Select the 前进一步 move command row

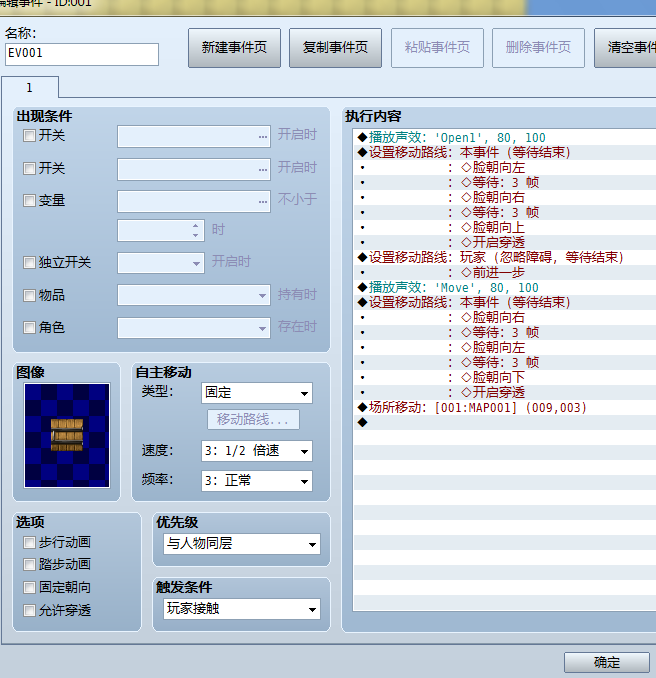tap(505, 272)
